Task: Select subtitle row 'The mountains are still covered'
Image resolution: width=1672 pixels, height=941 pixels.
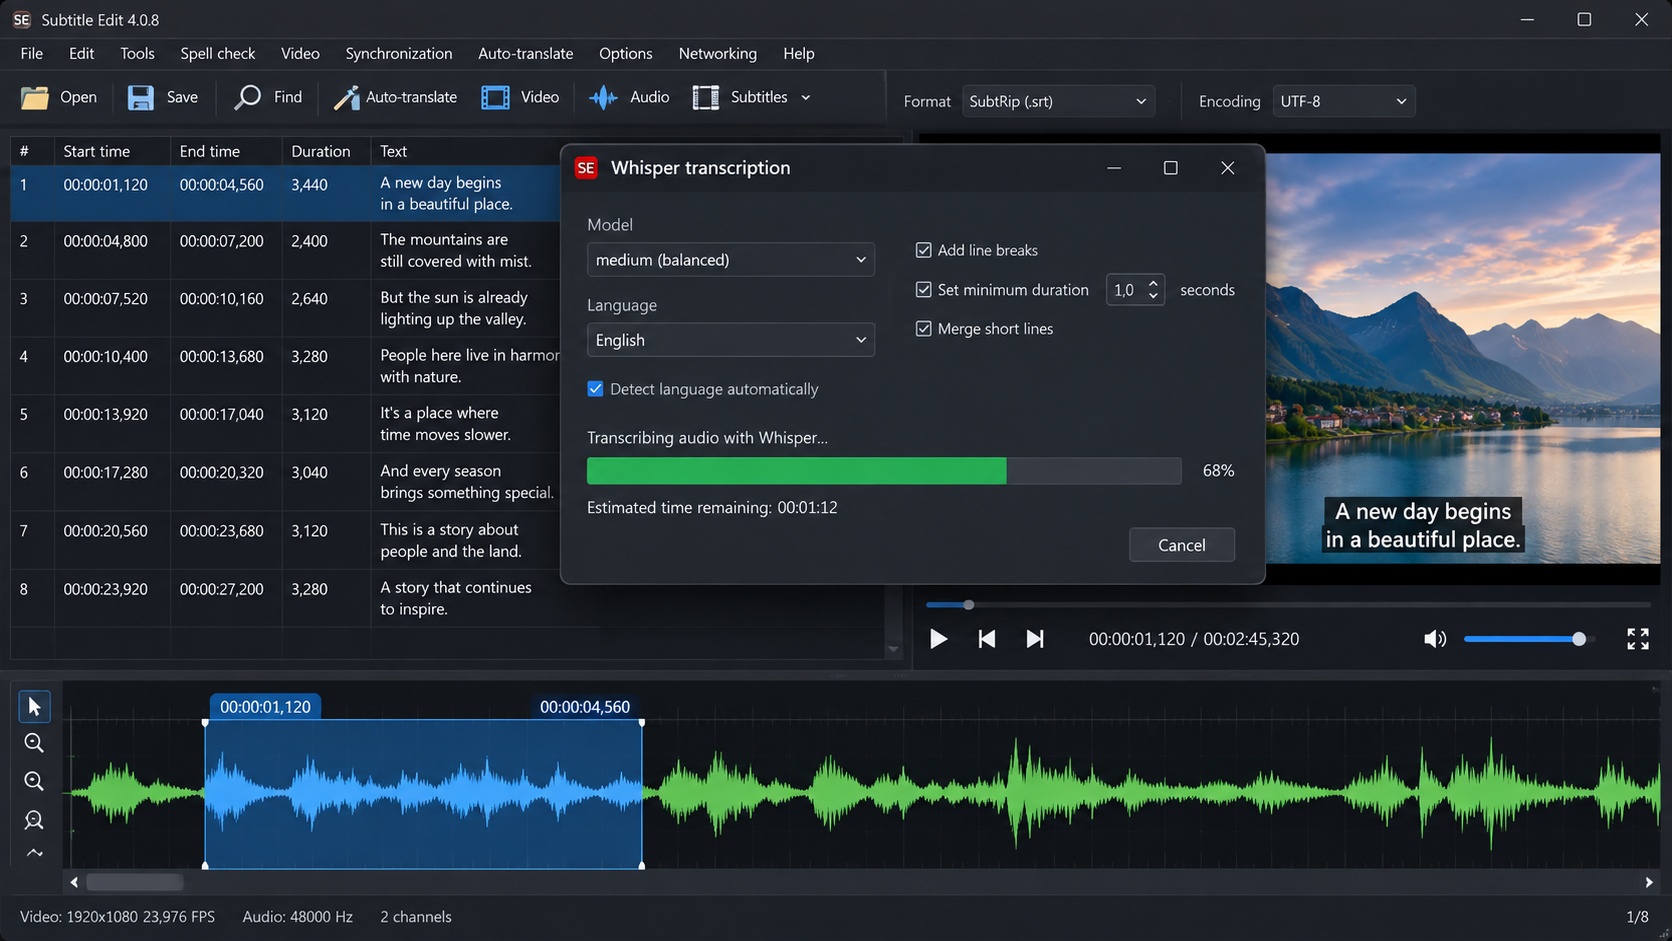Action: tap(286, 251)
